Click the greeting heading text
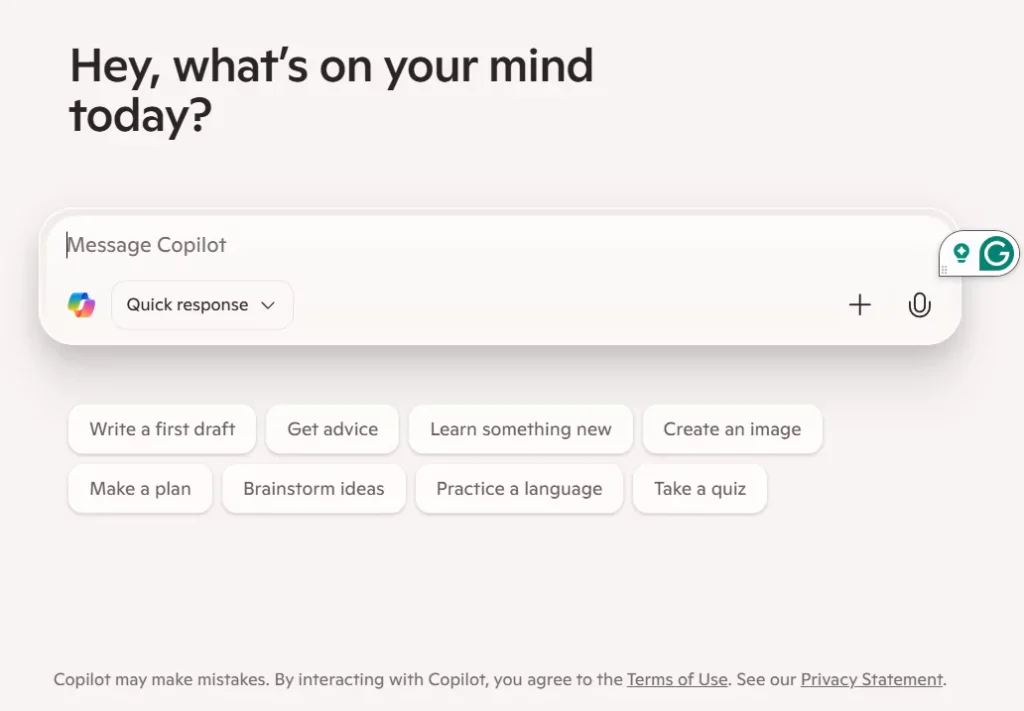This screenshot has width=1024, height=711. (331, 91)
